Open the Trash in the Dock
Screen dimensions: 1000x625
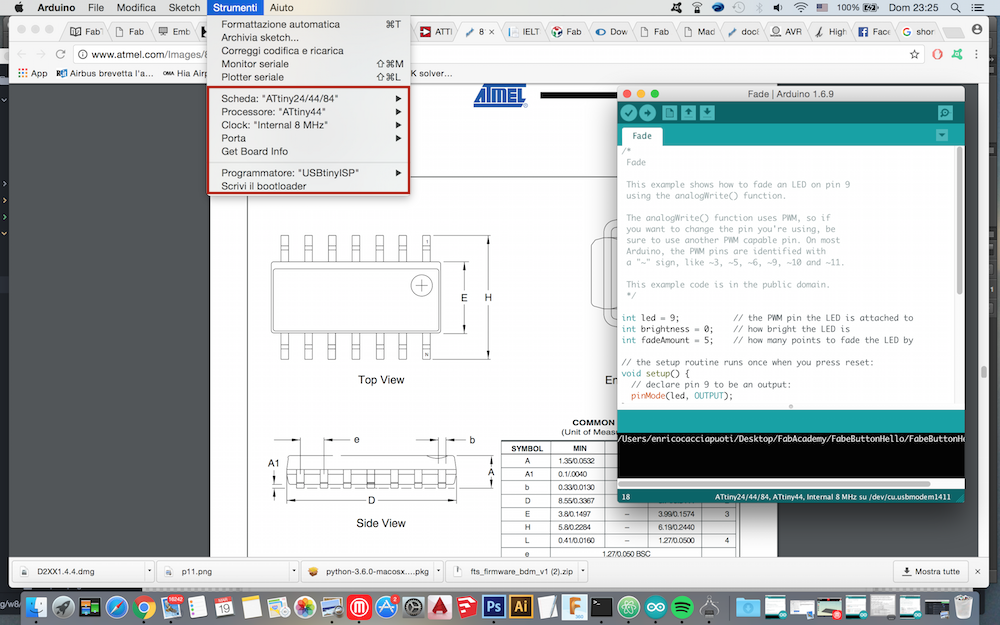[963, 607]
